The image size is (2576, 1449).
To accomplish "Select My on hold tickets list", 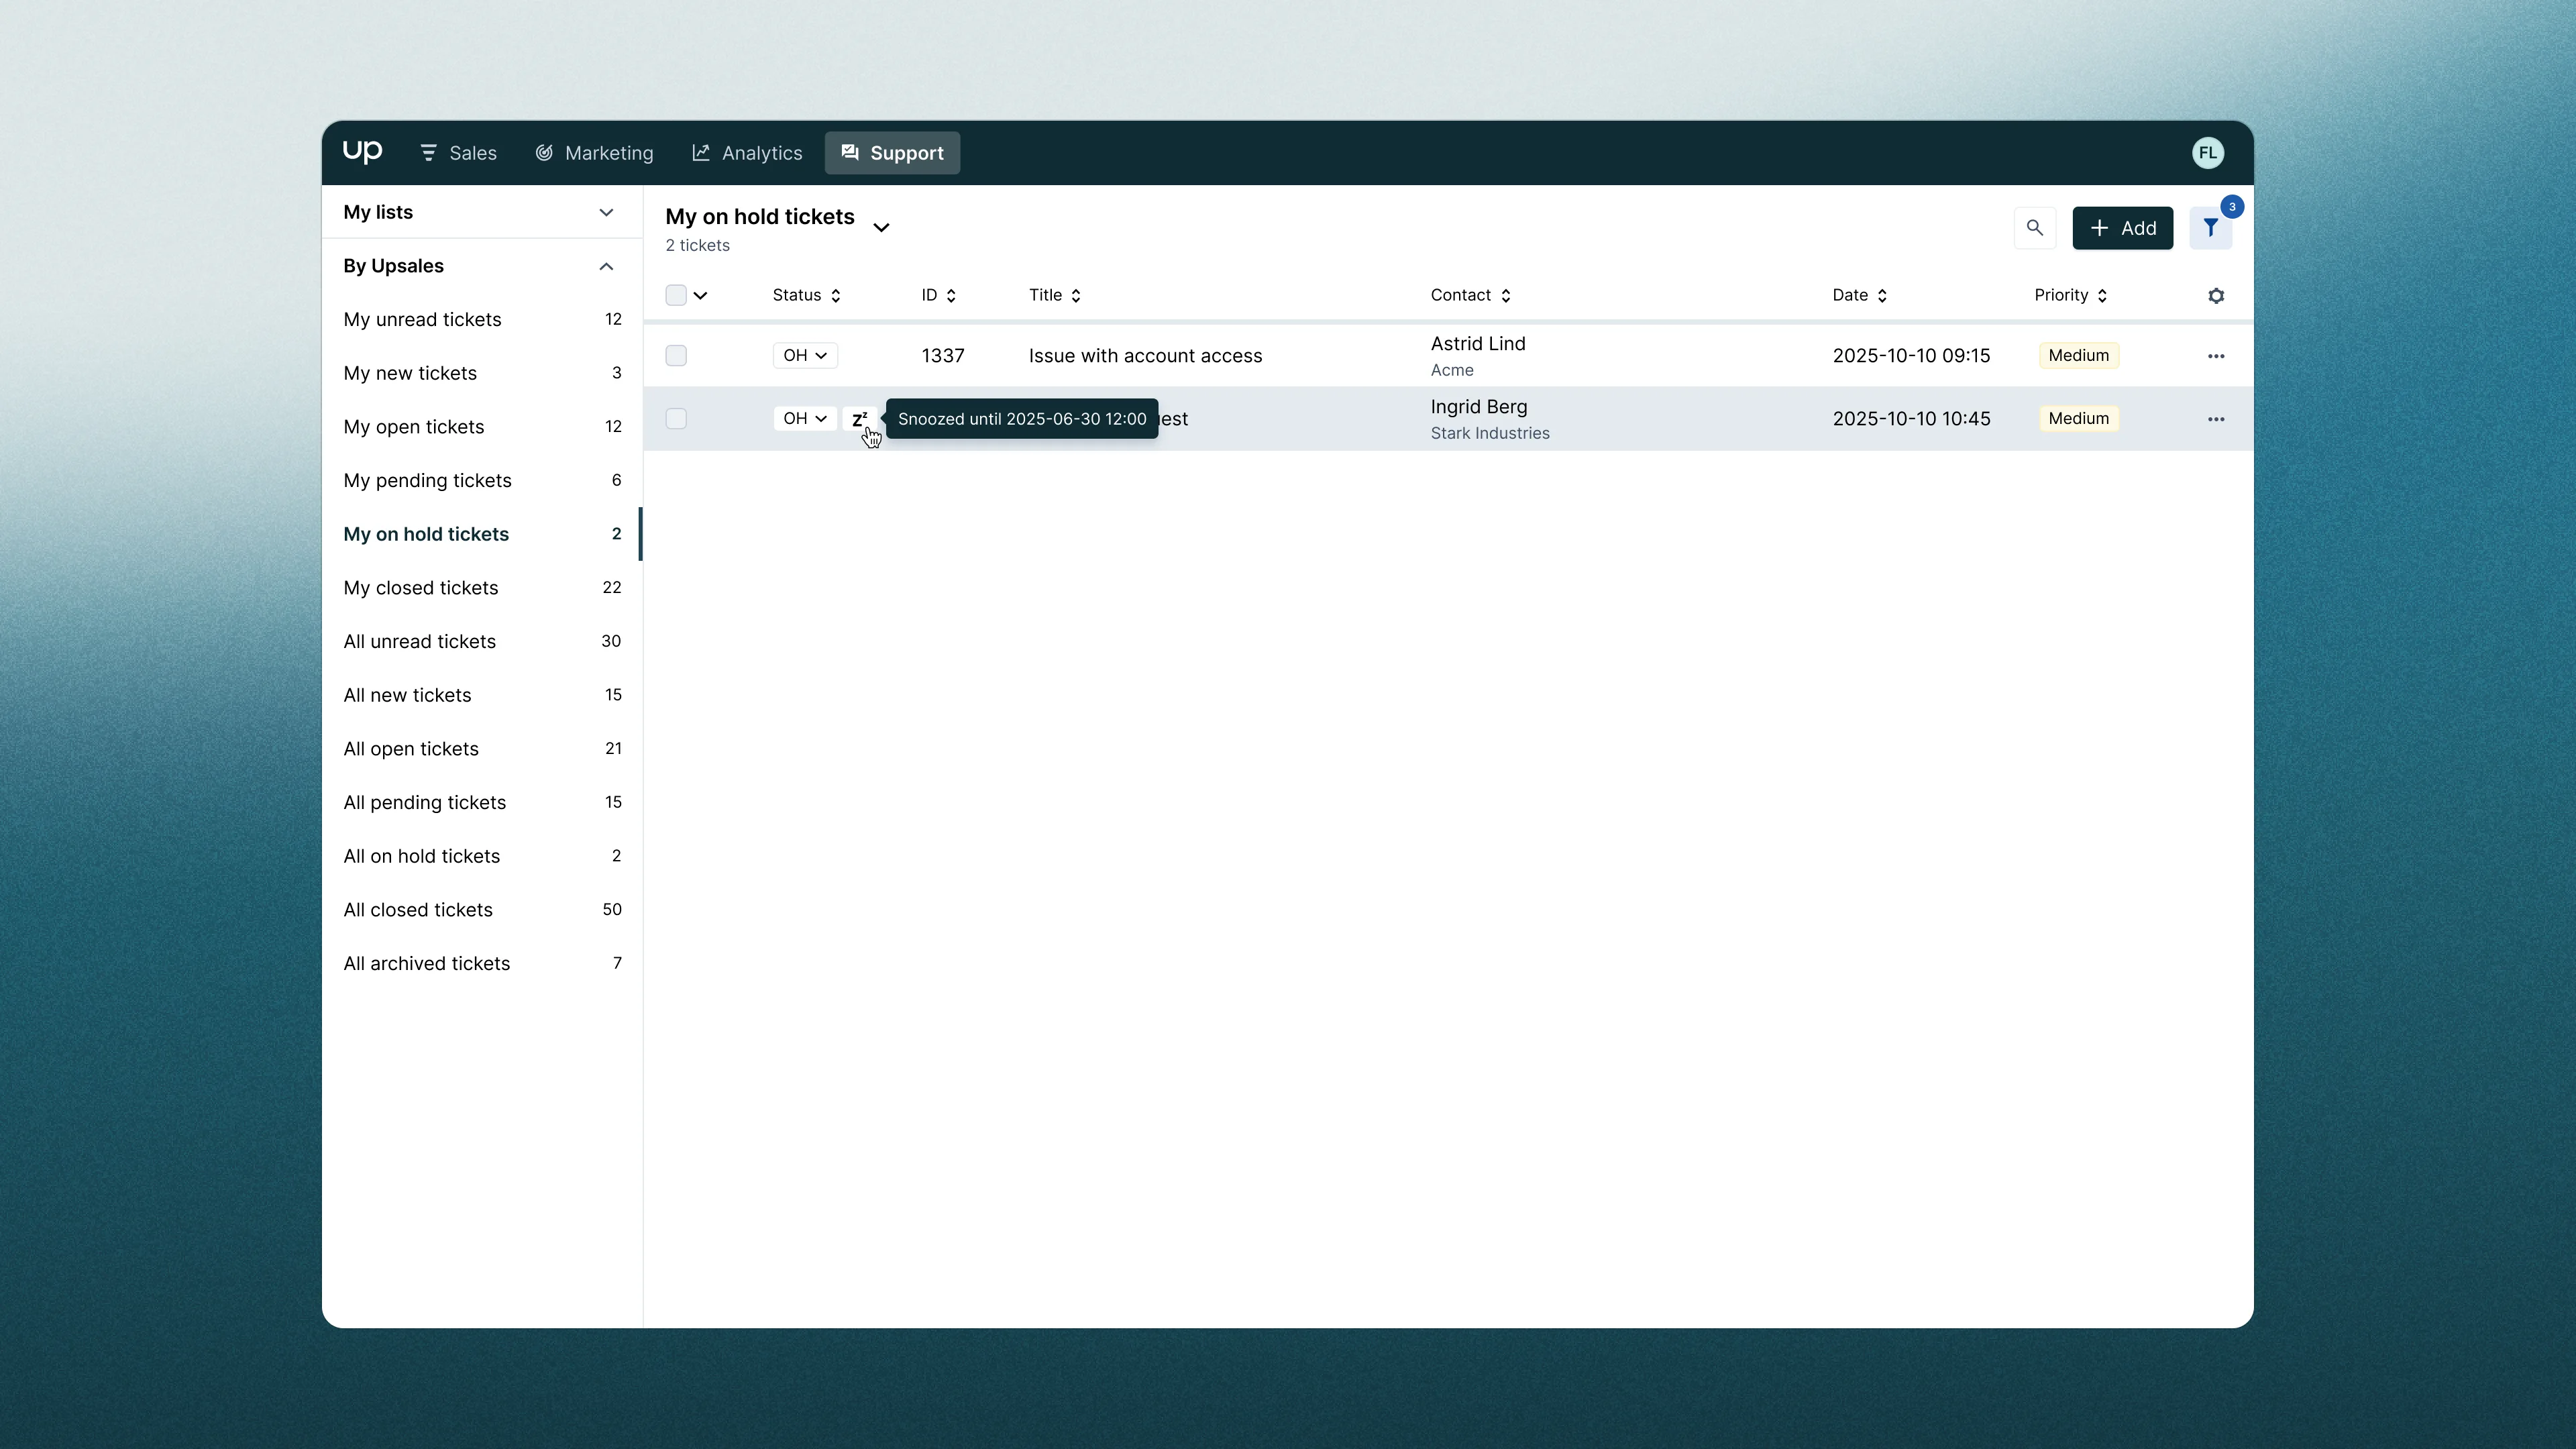I will tap(481, 534).
